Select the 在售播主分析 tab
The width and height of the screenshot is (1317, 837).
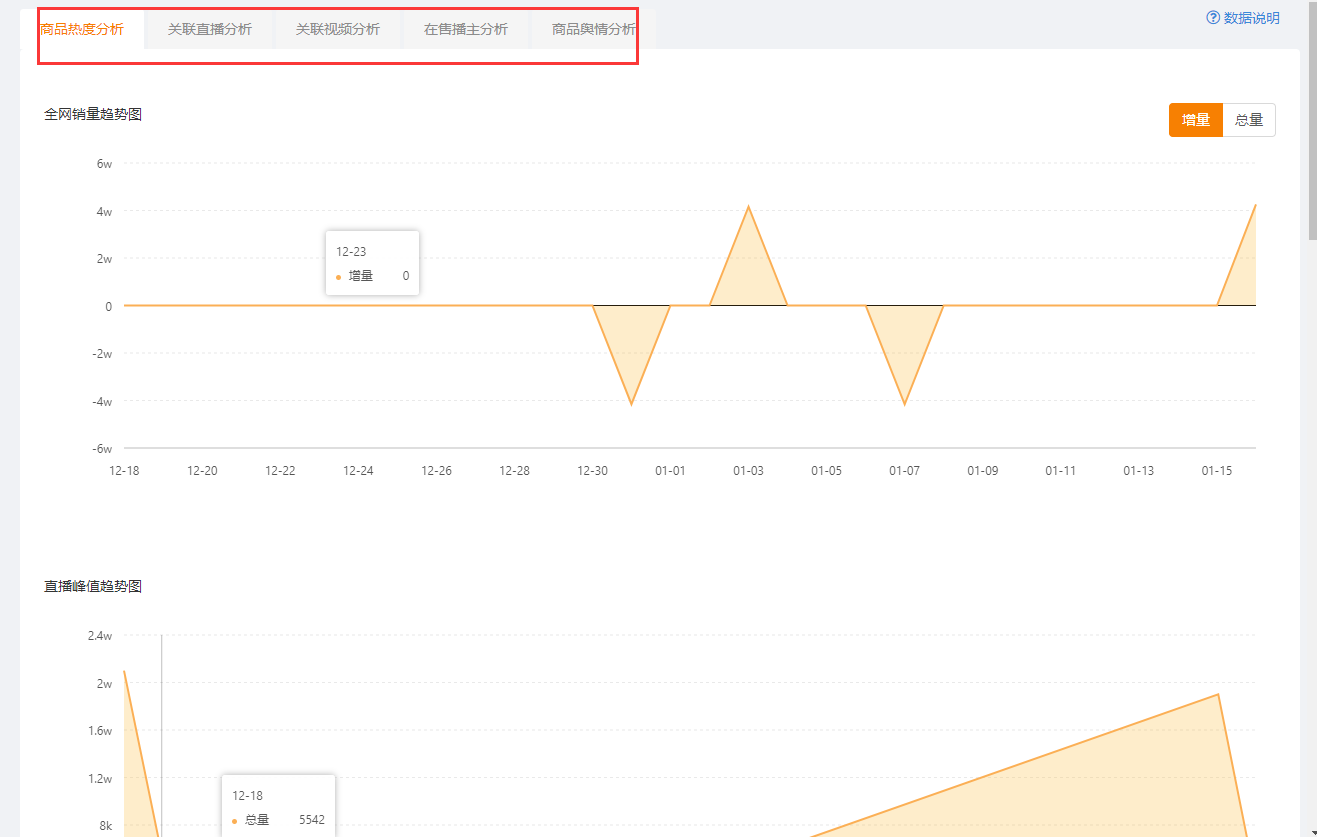click(465, 29)
